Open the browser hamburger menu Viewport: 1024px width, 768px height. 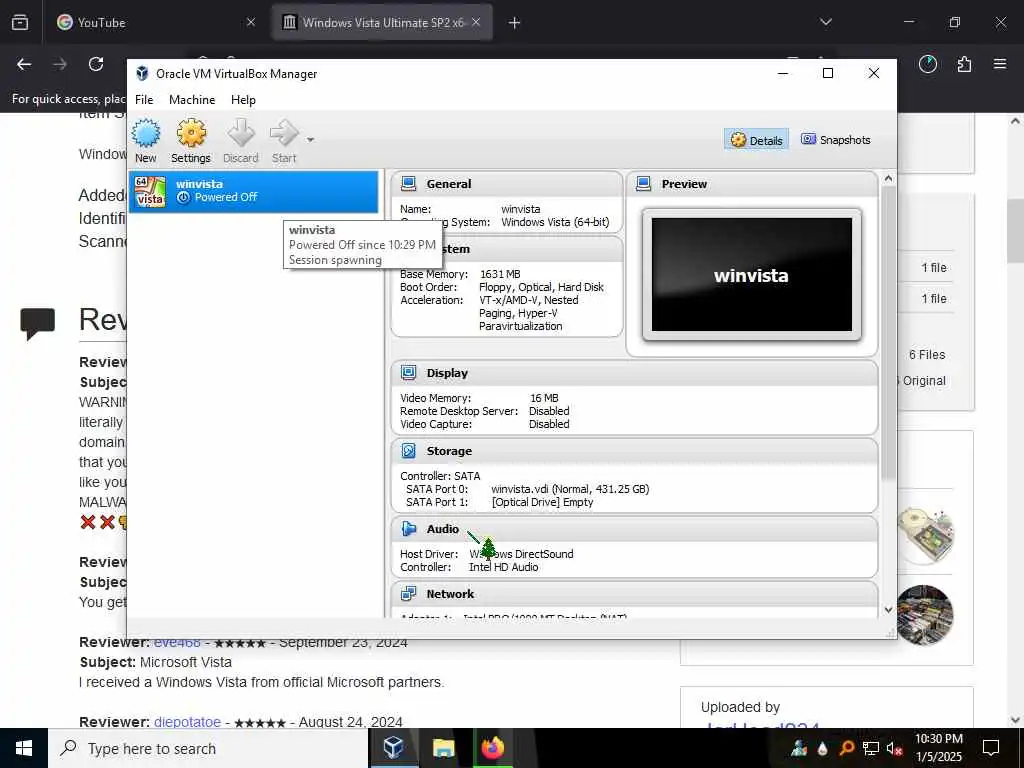pyautogui.click(x=1000, y=64)
